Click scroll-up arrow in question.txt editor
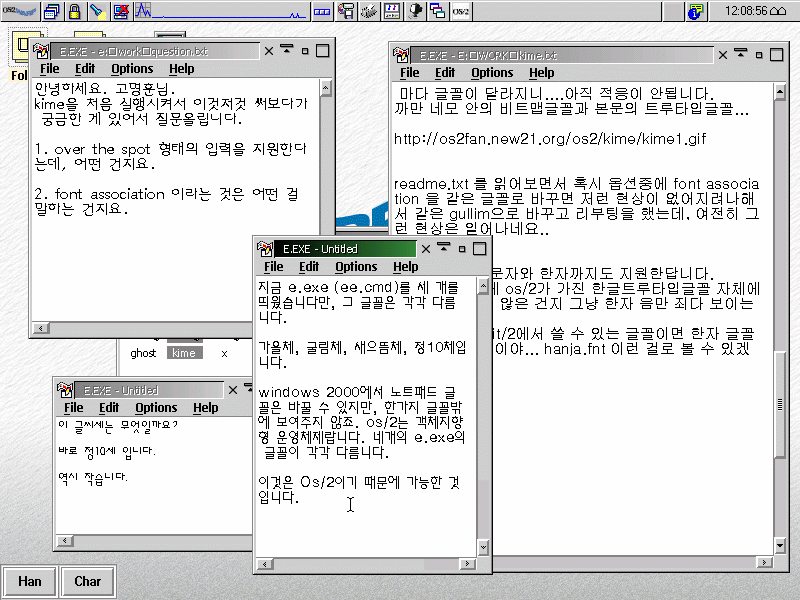Image resolution: width=800 pixels, height=600 pixels. (x=327, y=87)
